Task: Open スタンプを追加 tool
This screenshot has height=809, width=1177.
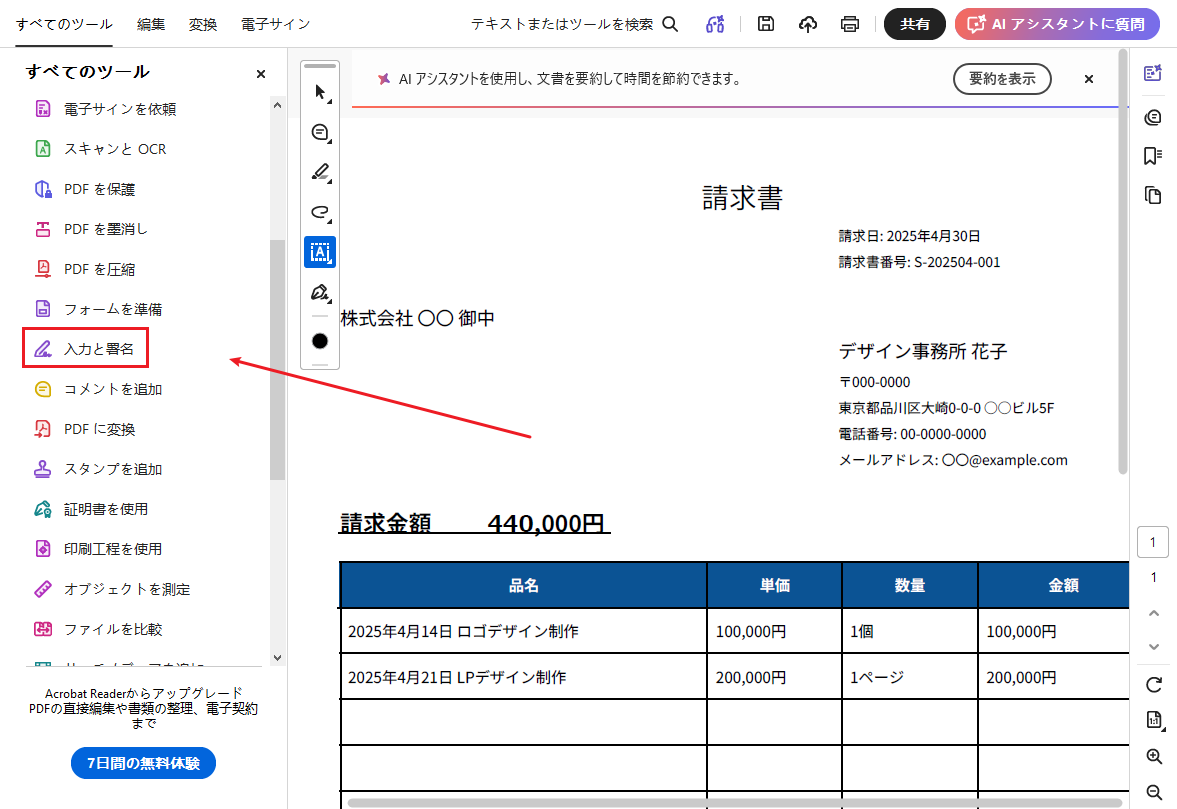Action: (98, 469)
